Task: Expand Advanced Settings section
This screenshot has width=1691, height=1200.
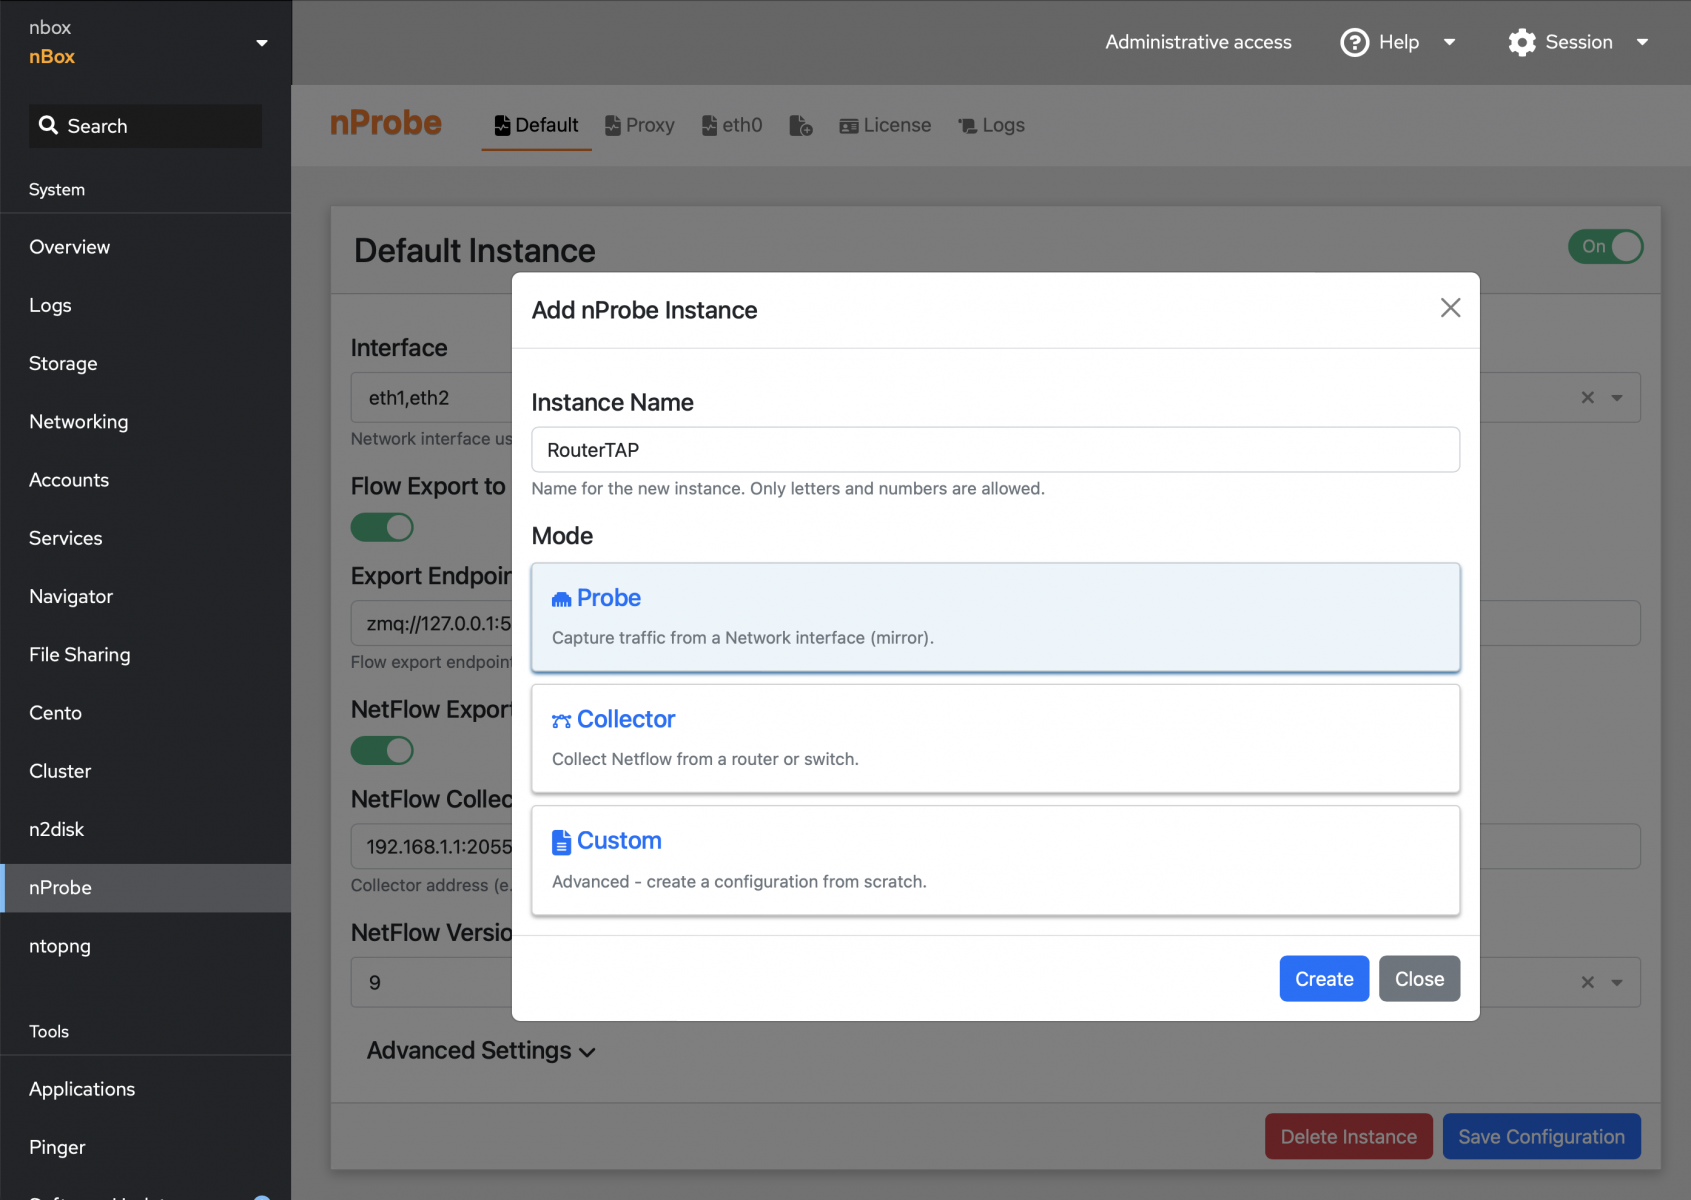Action: [x=481, y=1051]
